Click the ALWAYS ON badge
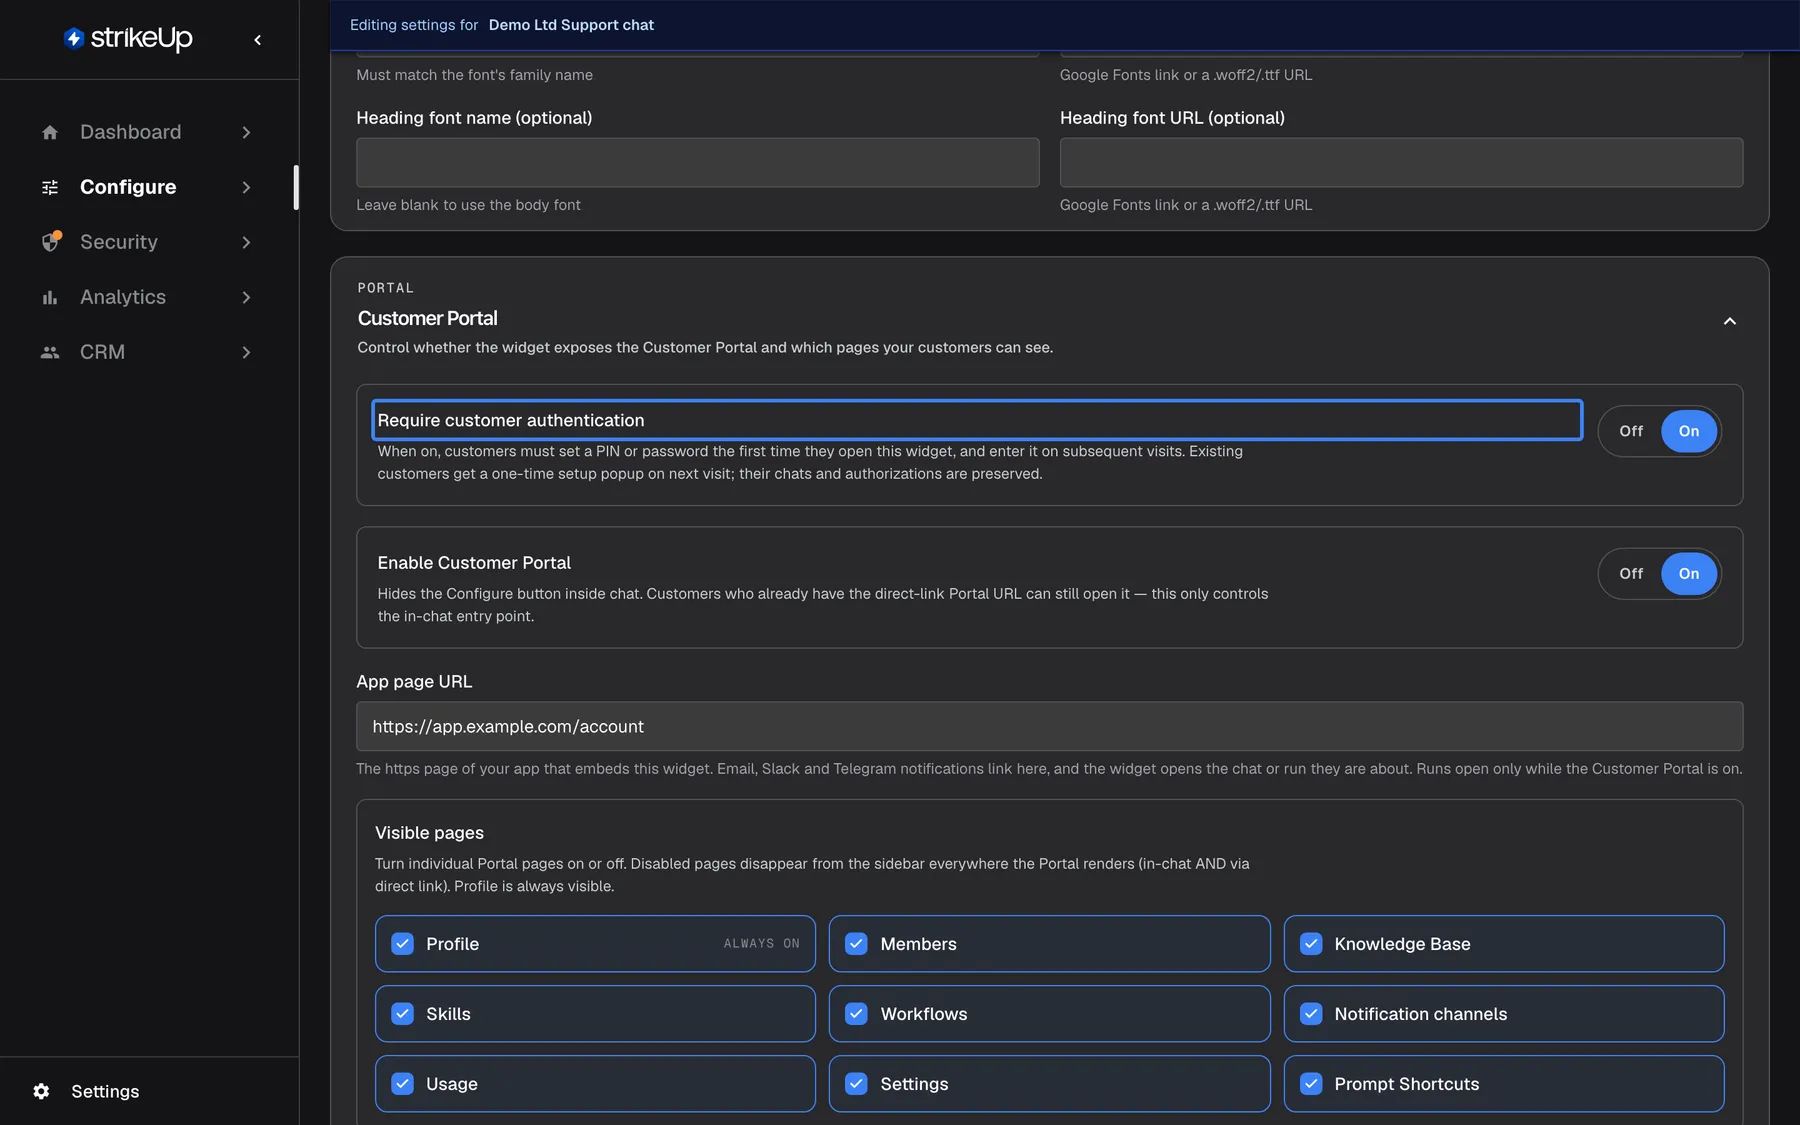Image resolution: width=1800 pixels, height=1125 pixels. pyautogui.click(x=761, y=944)
